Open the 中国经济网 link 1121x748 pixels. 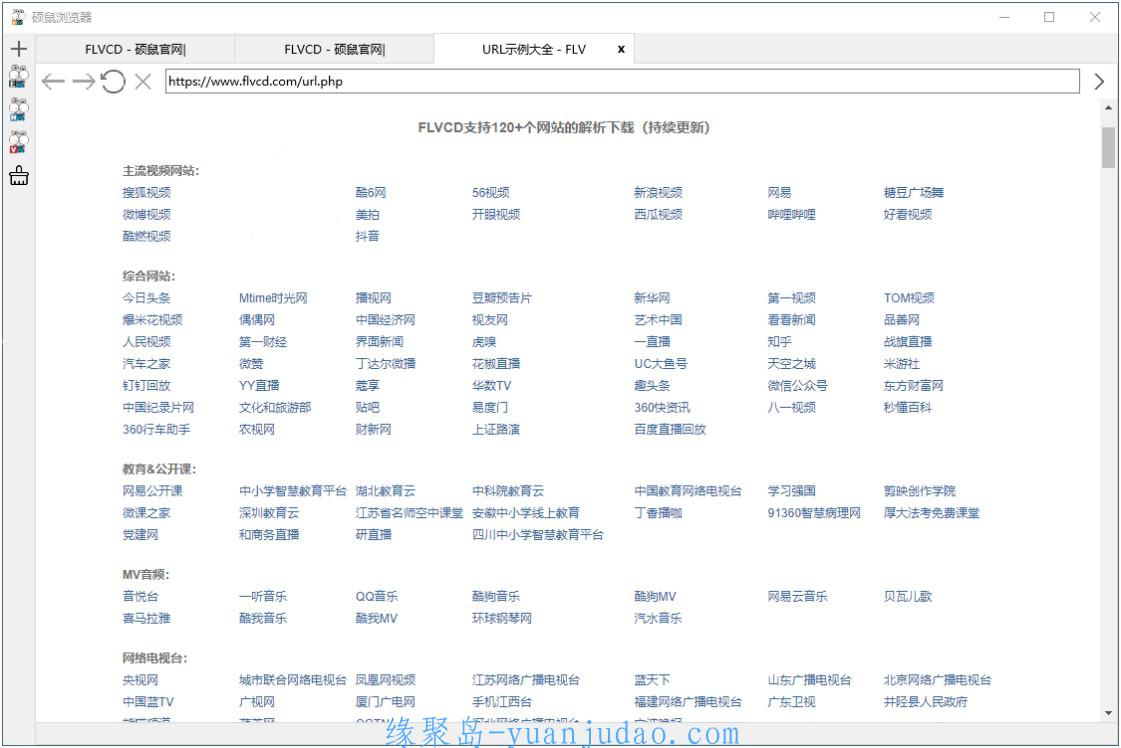pos(385,320)
